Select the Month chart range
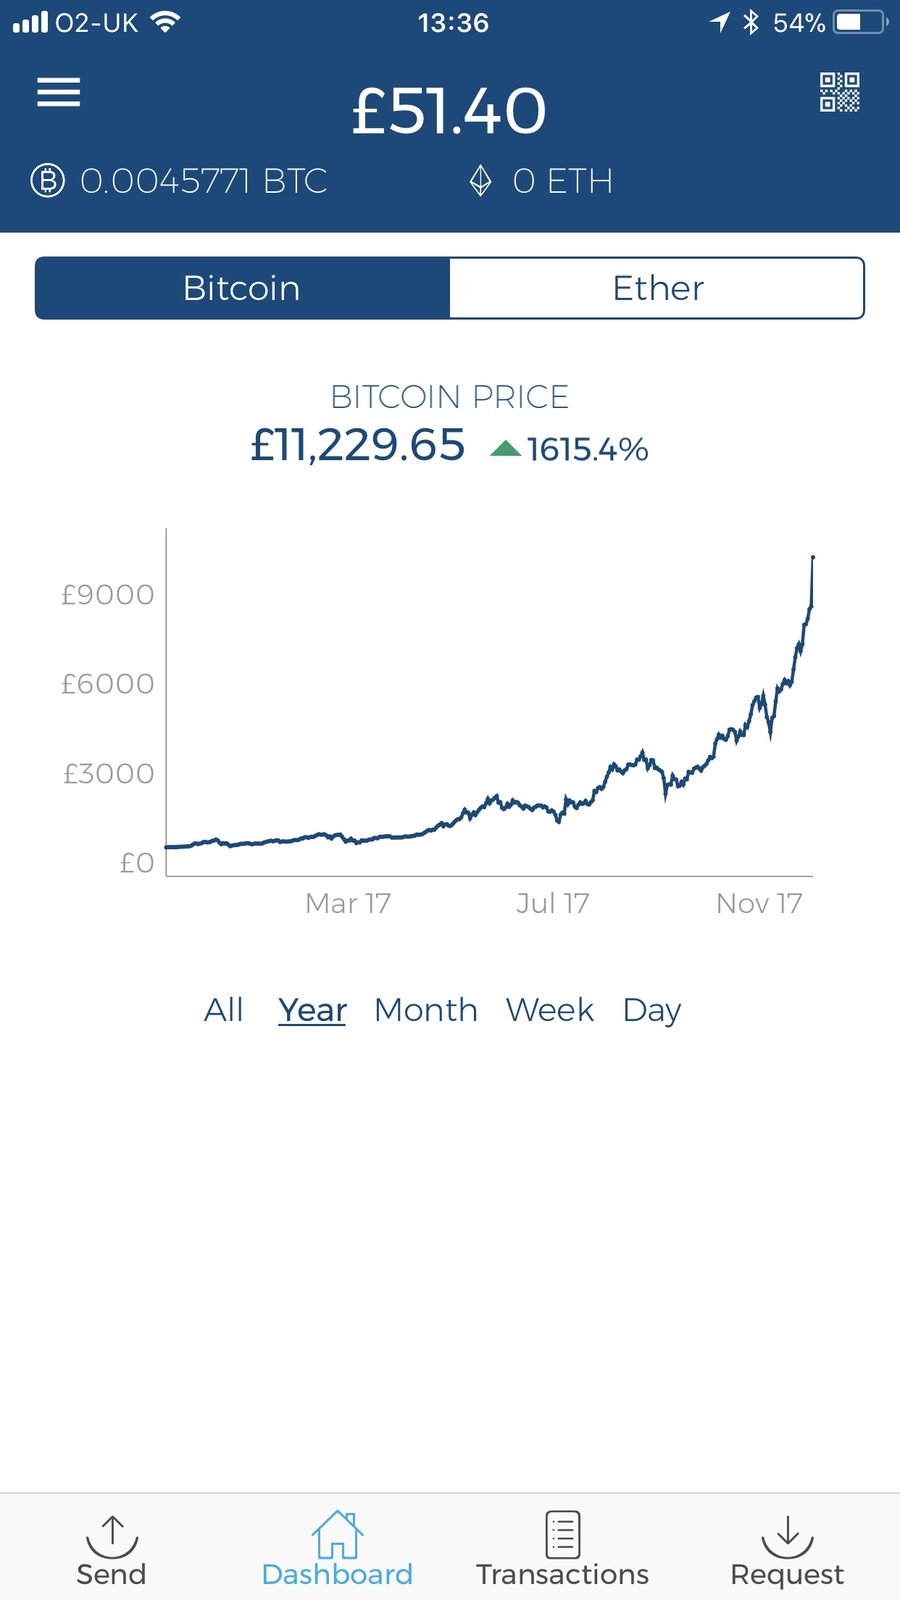Screen dimensions: 900x1600 pos(426,1010)
